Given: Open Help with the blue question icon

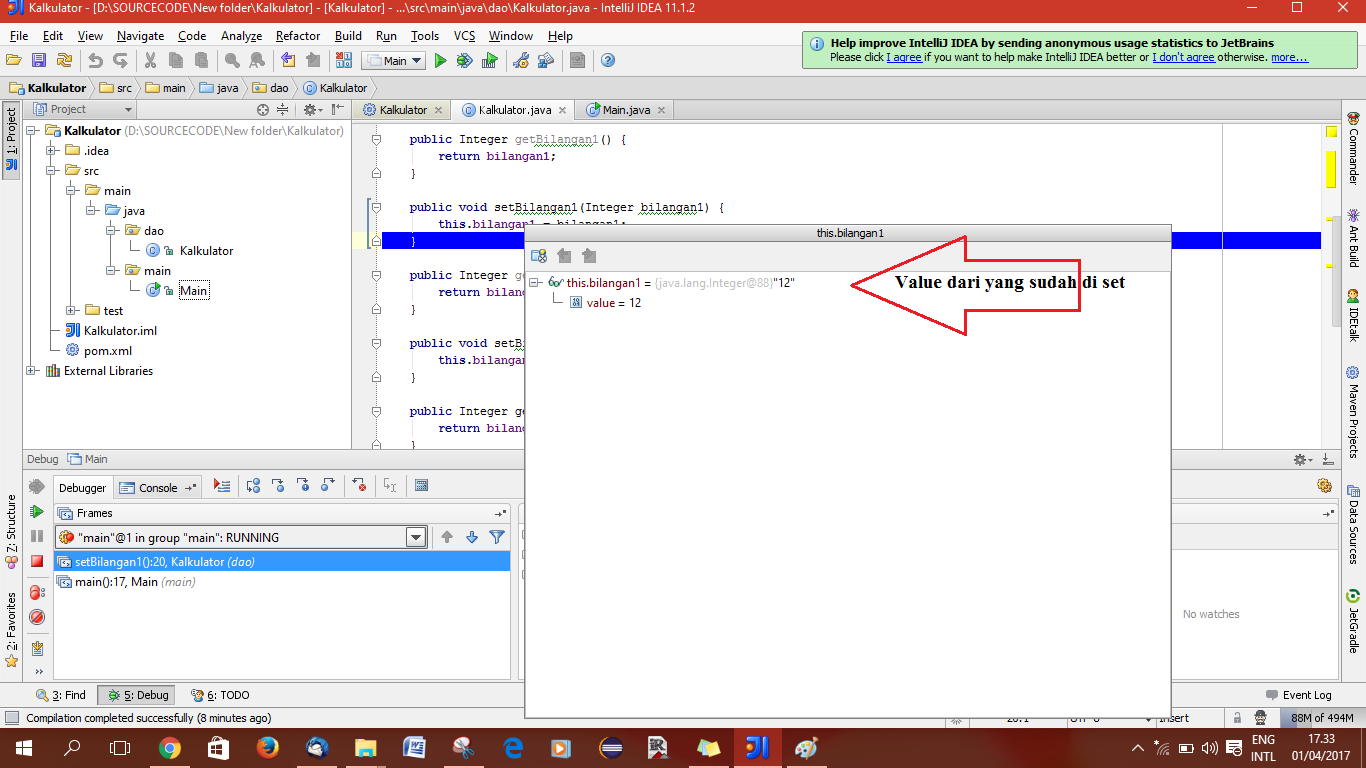Looking at the screenshot, I should (x=607, y=61).
